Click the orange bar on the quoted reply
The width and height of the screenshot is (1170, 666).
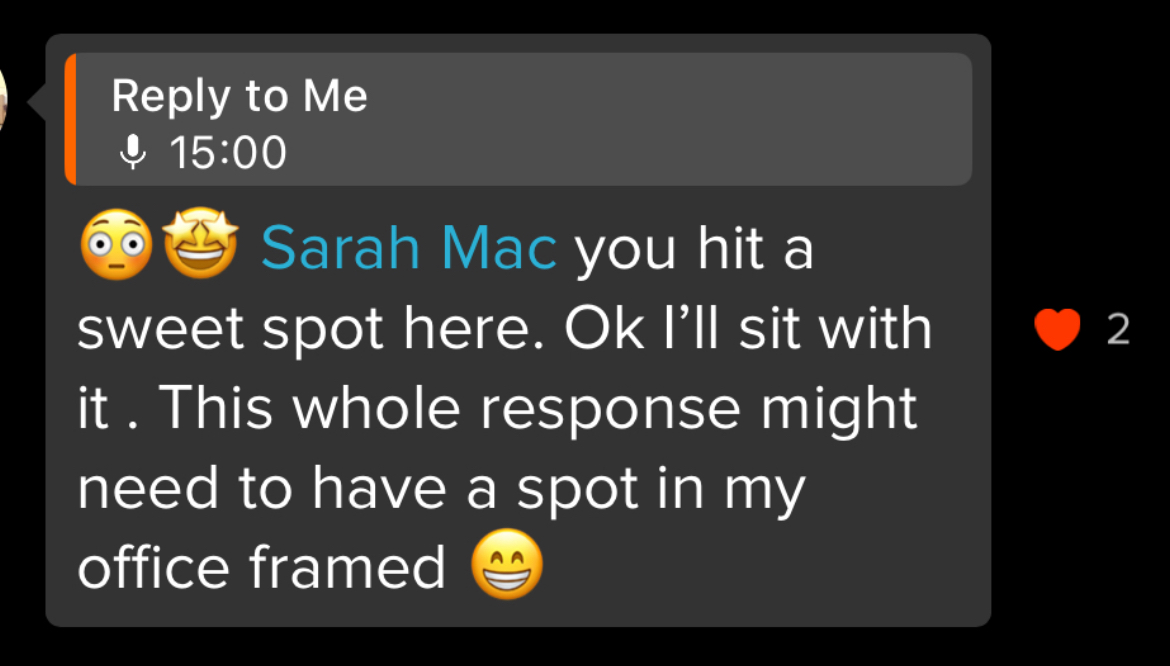[70, 119]
